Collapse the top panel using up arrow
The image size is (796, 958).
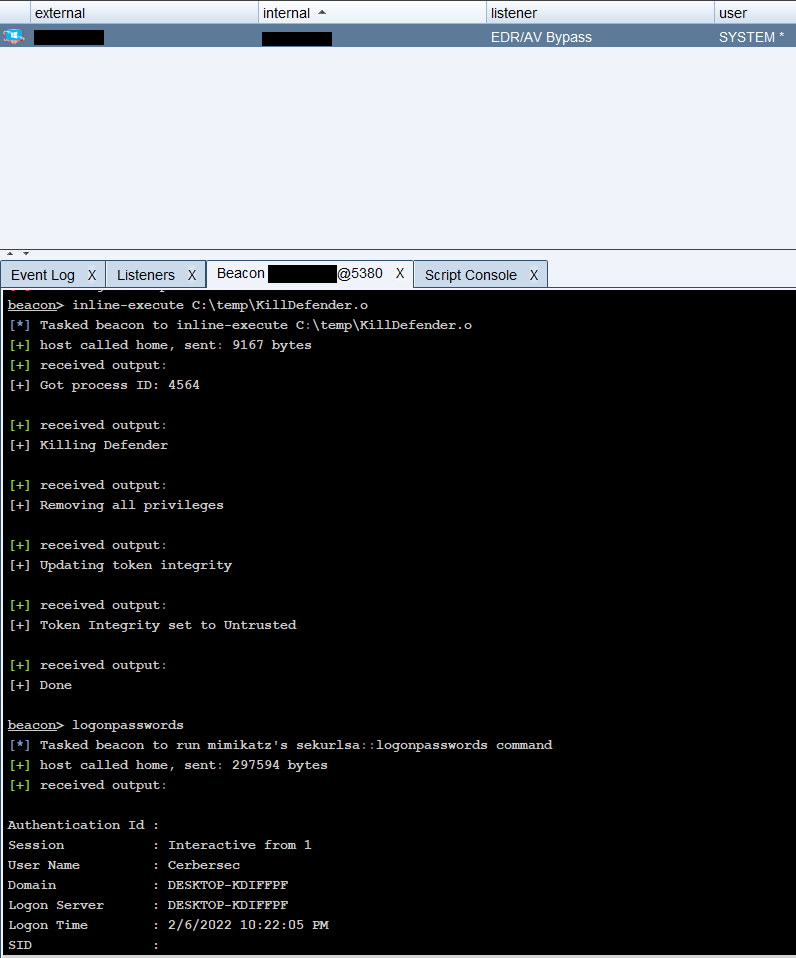(10, 253)
